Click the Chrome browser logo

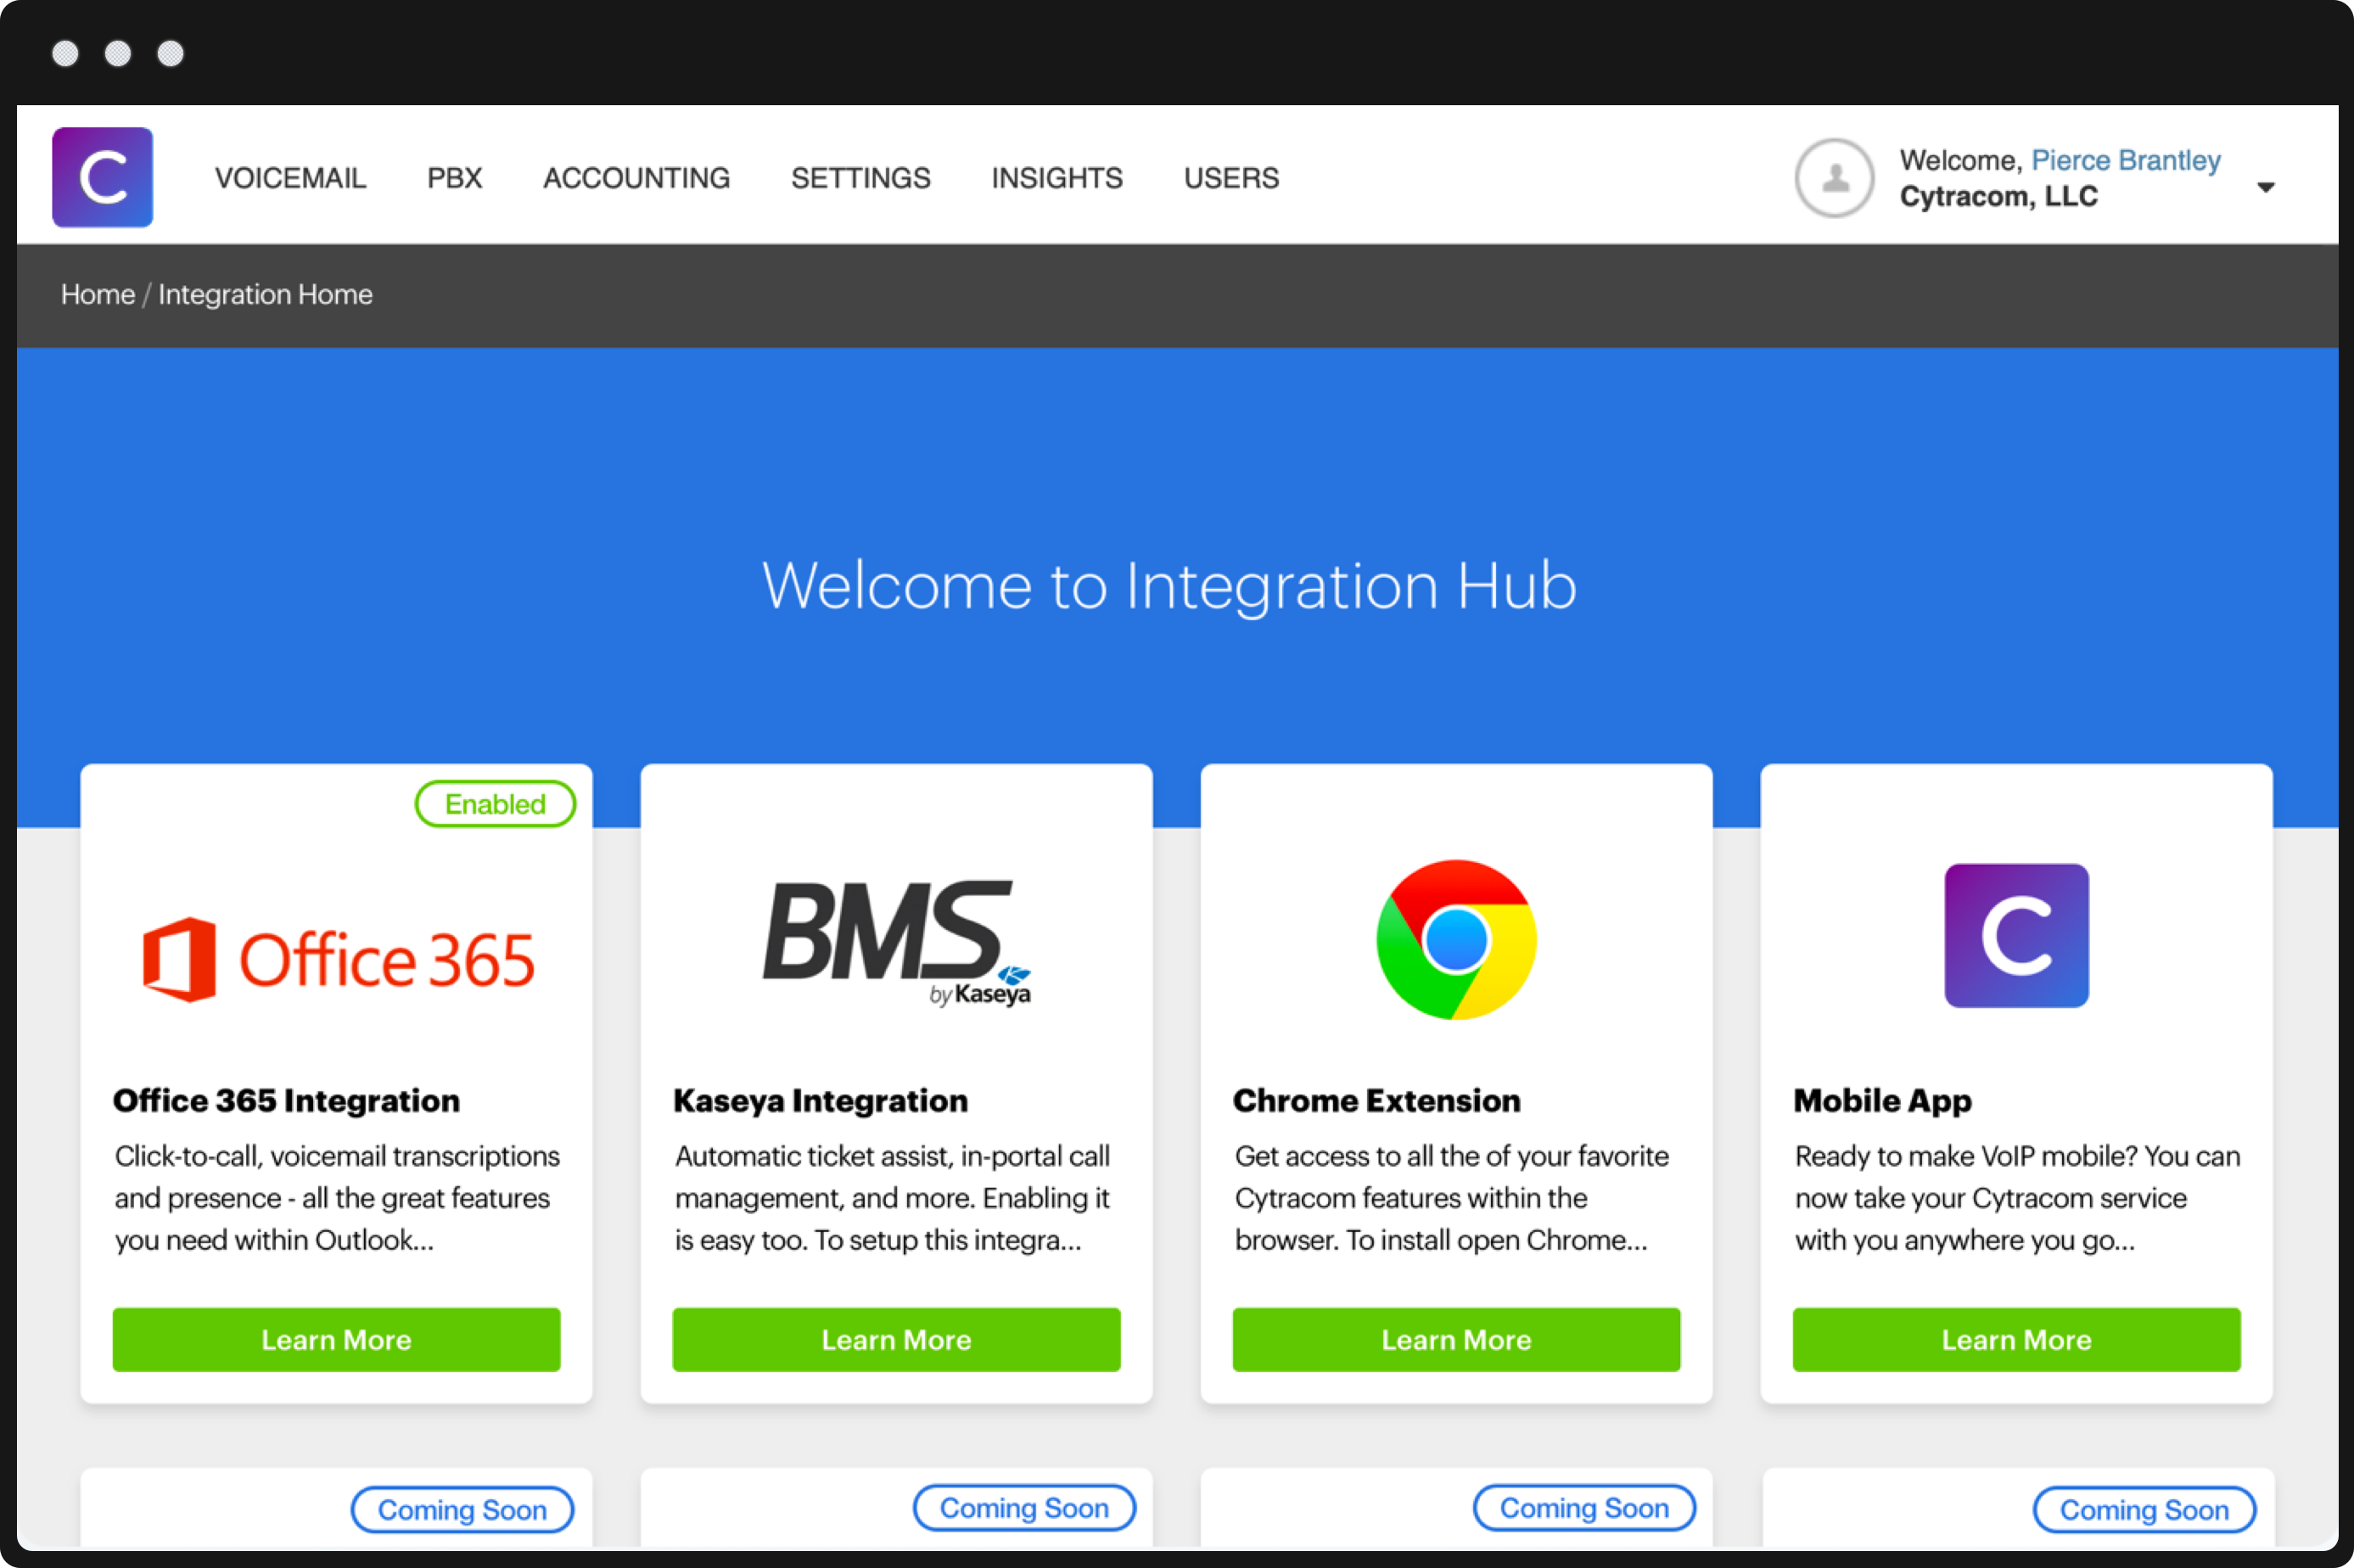coord(1456,940)
